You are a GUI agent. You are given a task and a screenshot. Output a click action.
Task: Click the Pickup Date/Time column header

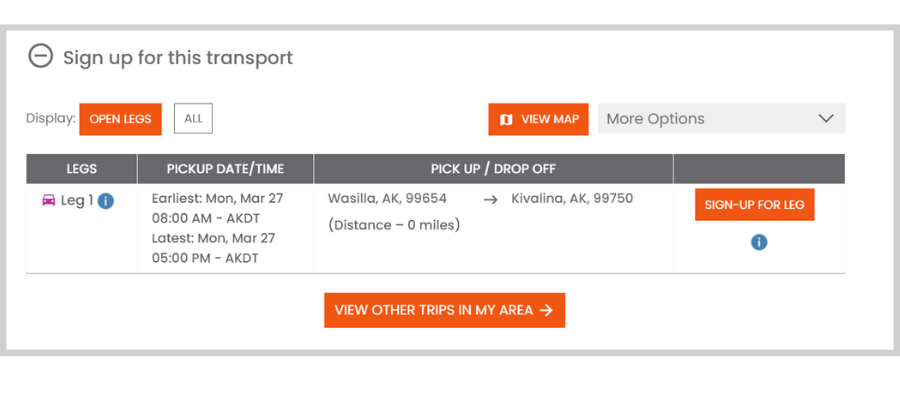[226, 169]
